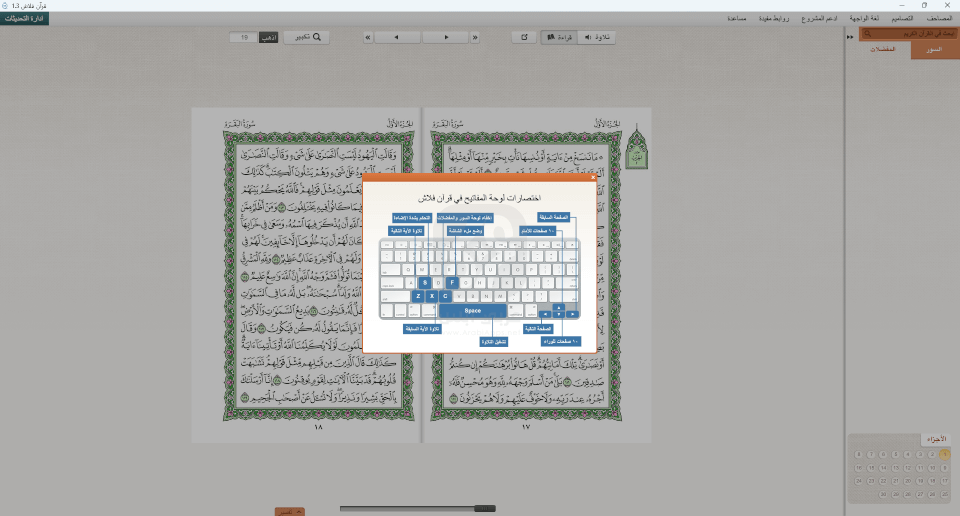Click the left-pointing single arrow page button

(x=397, y=37)
